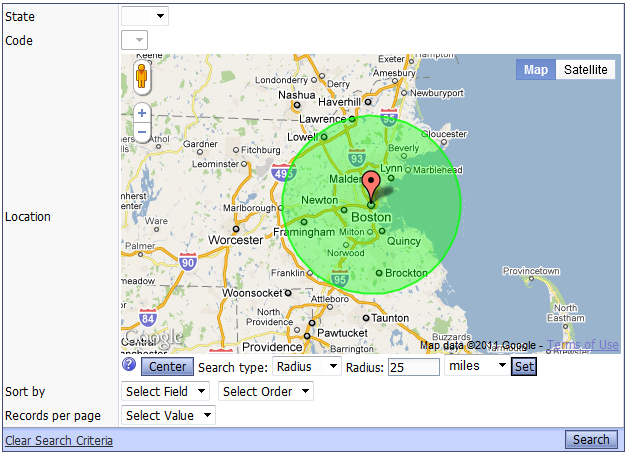Viewport: 628px width, 456px height.
Task: Open the Terms of Use link
Action: pos(583,344)
